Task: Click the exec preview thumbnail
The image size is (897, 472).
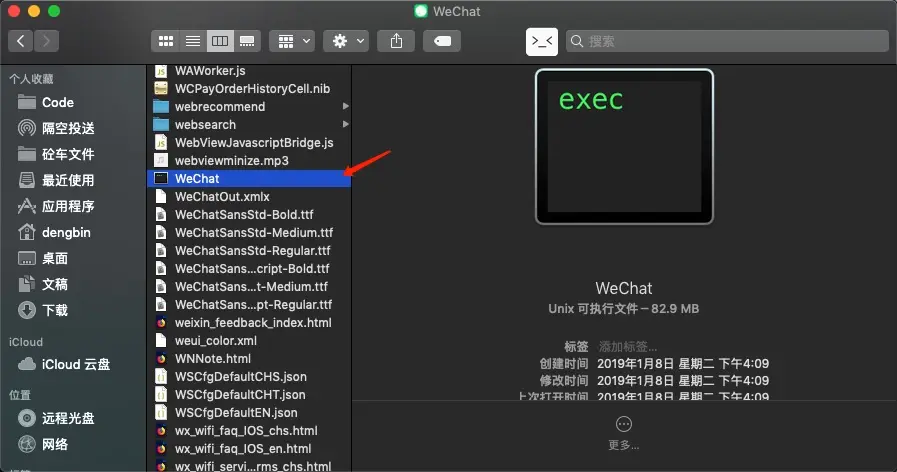Action: click(x=624, y=146)
